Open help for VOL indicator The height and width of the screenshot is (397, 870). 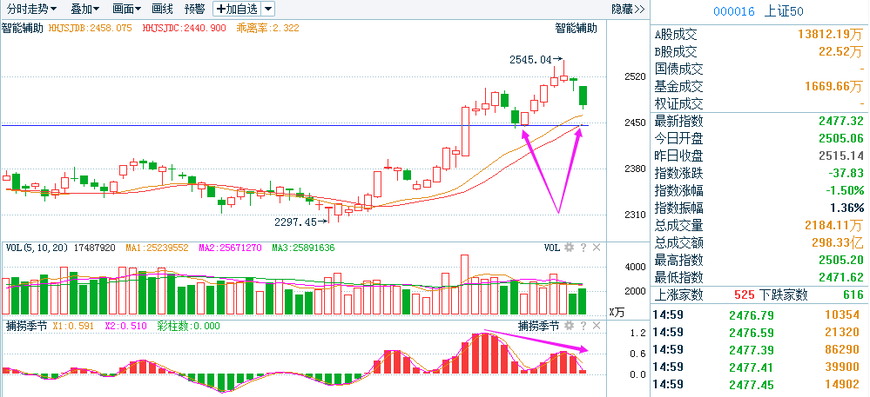coord(583,247)
